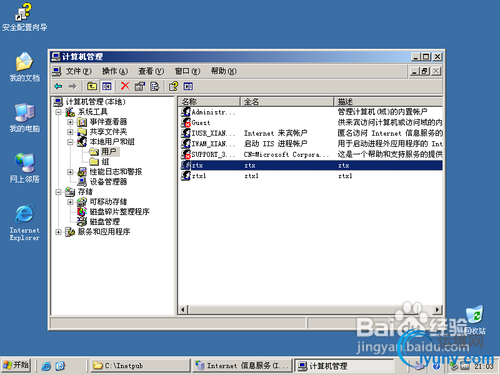This screenshot has height=375, width=500.
Task: Click 计算机管理 taskbar button
Action: tap(344, 366)
